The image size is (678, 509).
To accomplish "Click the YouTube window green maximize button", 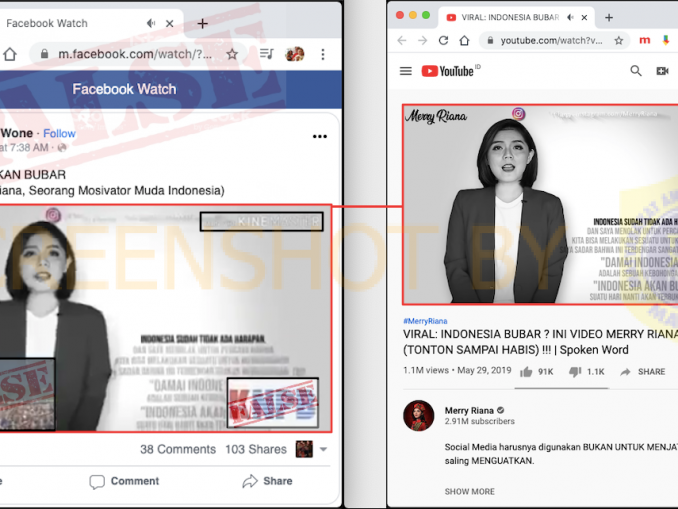I will point(425,15).
